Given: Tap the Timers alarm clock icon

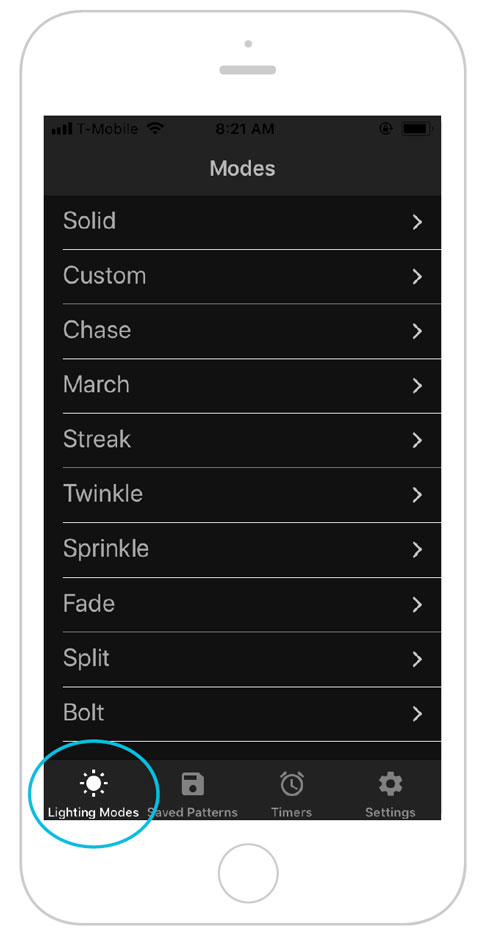Looking at the screenshot, I should 292,783.
